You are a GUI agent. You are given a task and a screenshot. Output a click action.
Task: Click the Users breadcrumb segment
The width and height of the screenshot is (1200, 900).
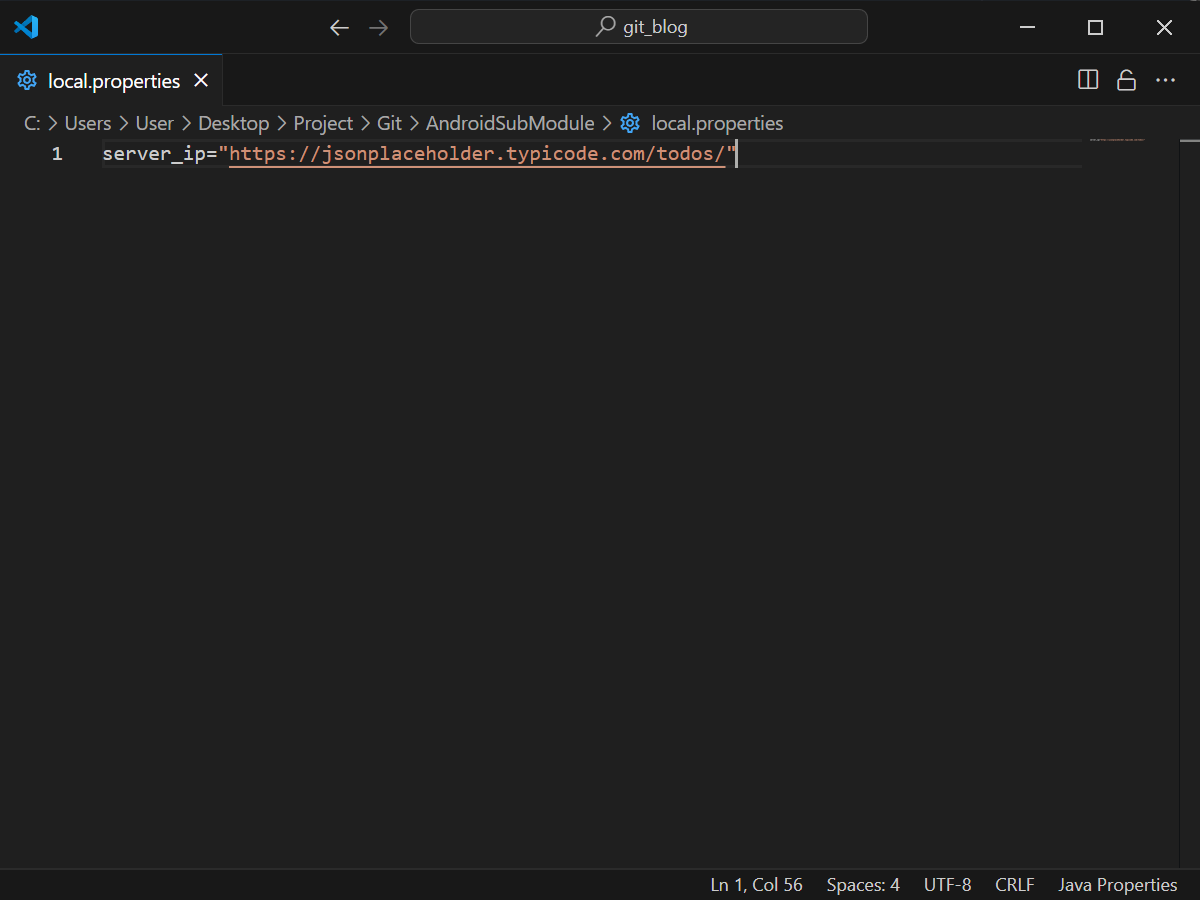coord(88,123)
